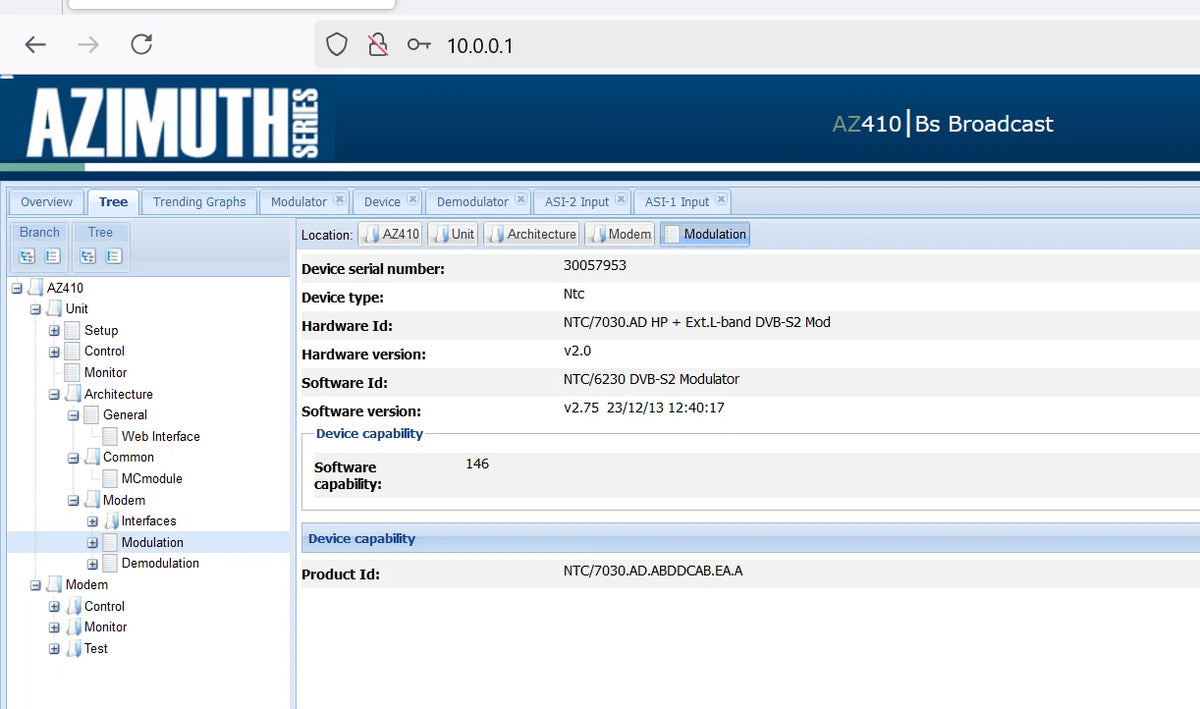Open the Overview tab

click(x=47, y=202)
